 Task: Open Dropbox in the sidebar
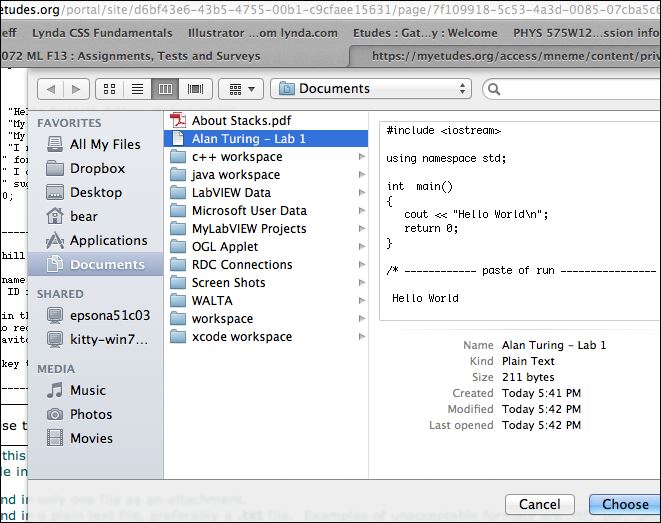(96, 169)
